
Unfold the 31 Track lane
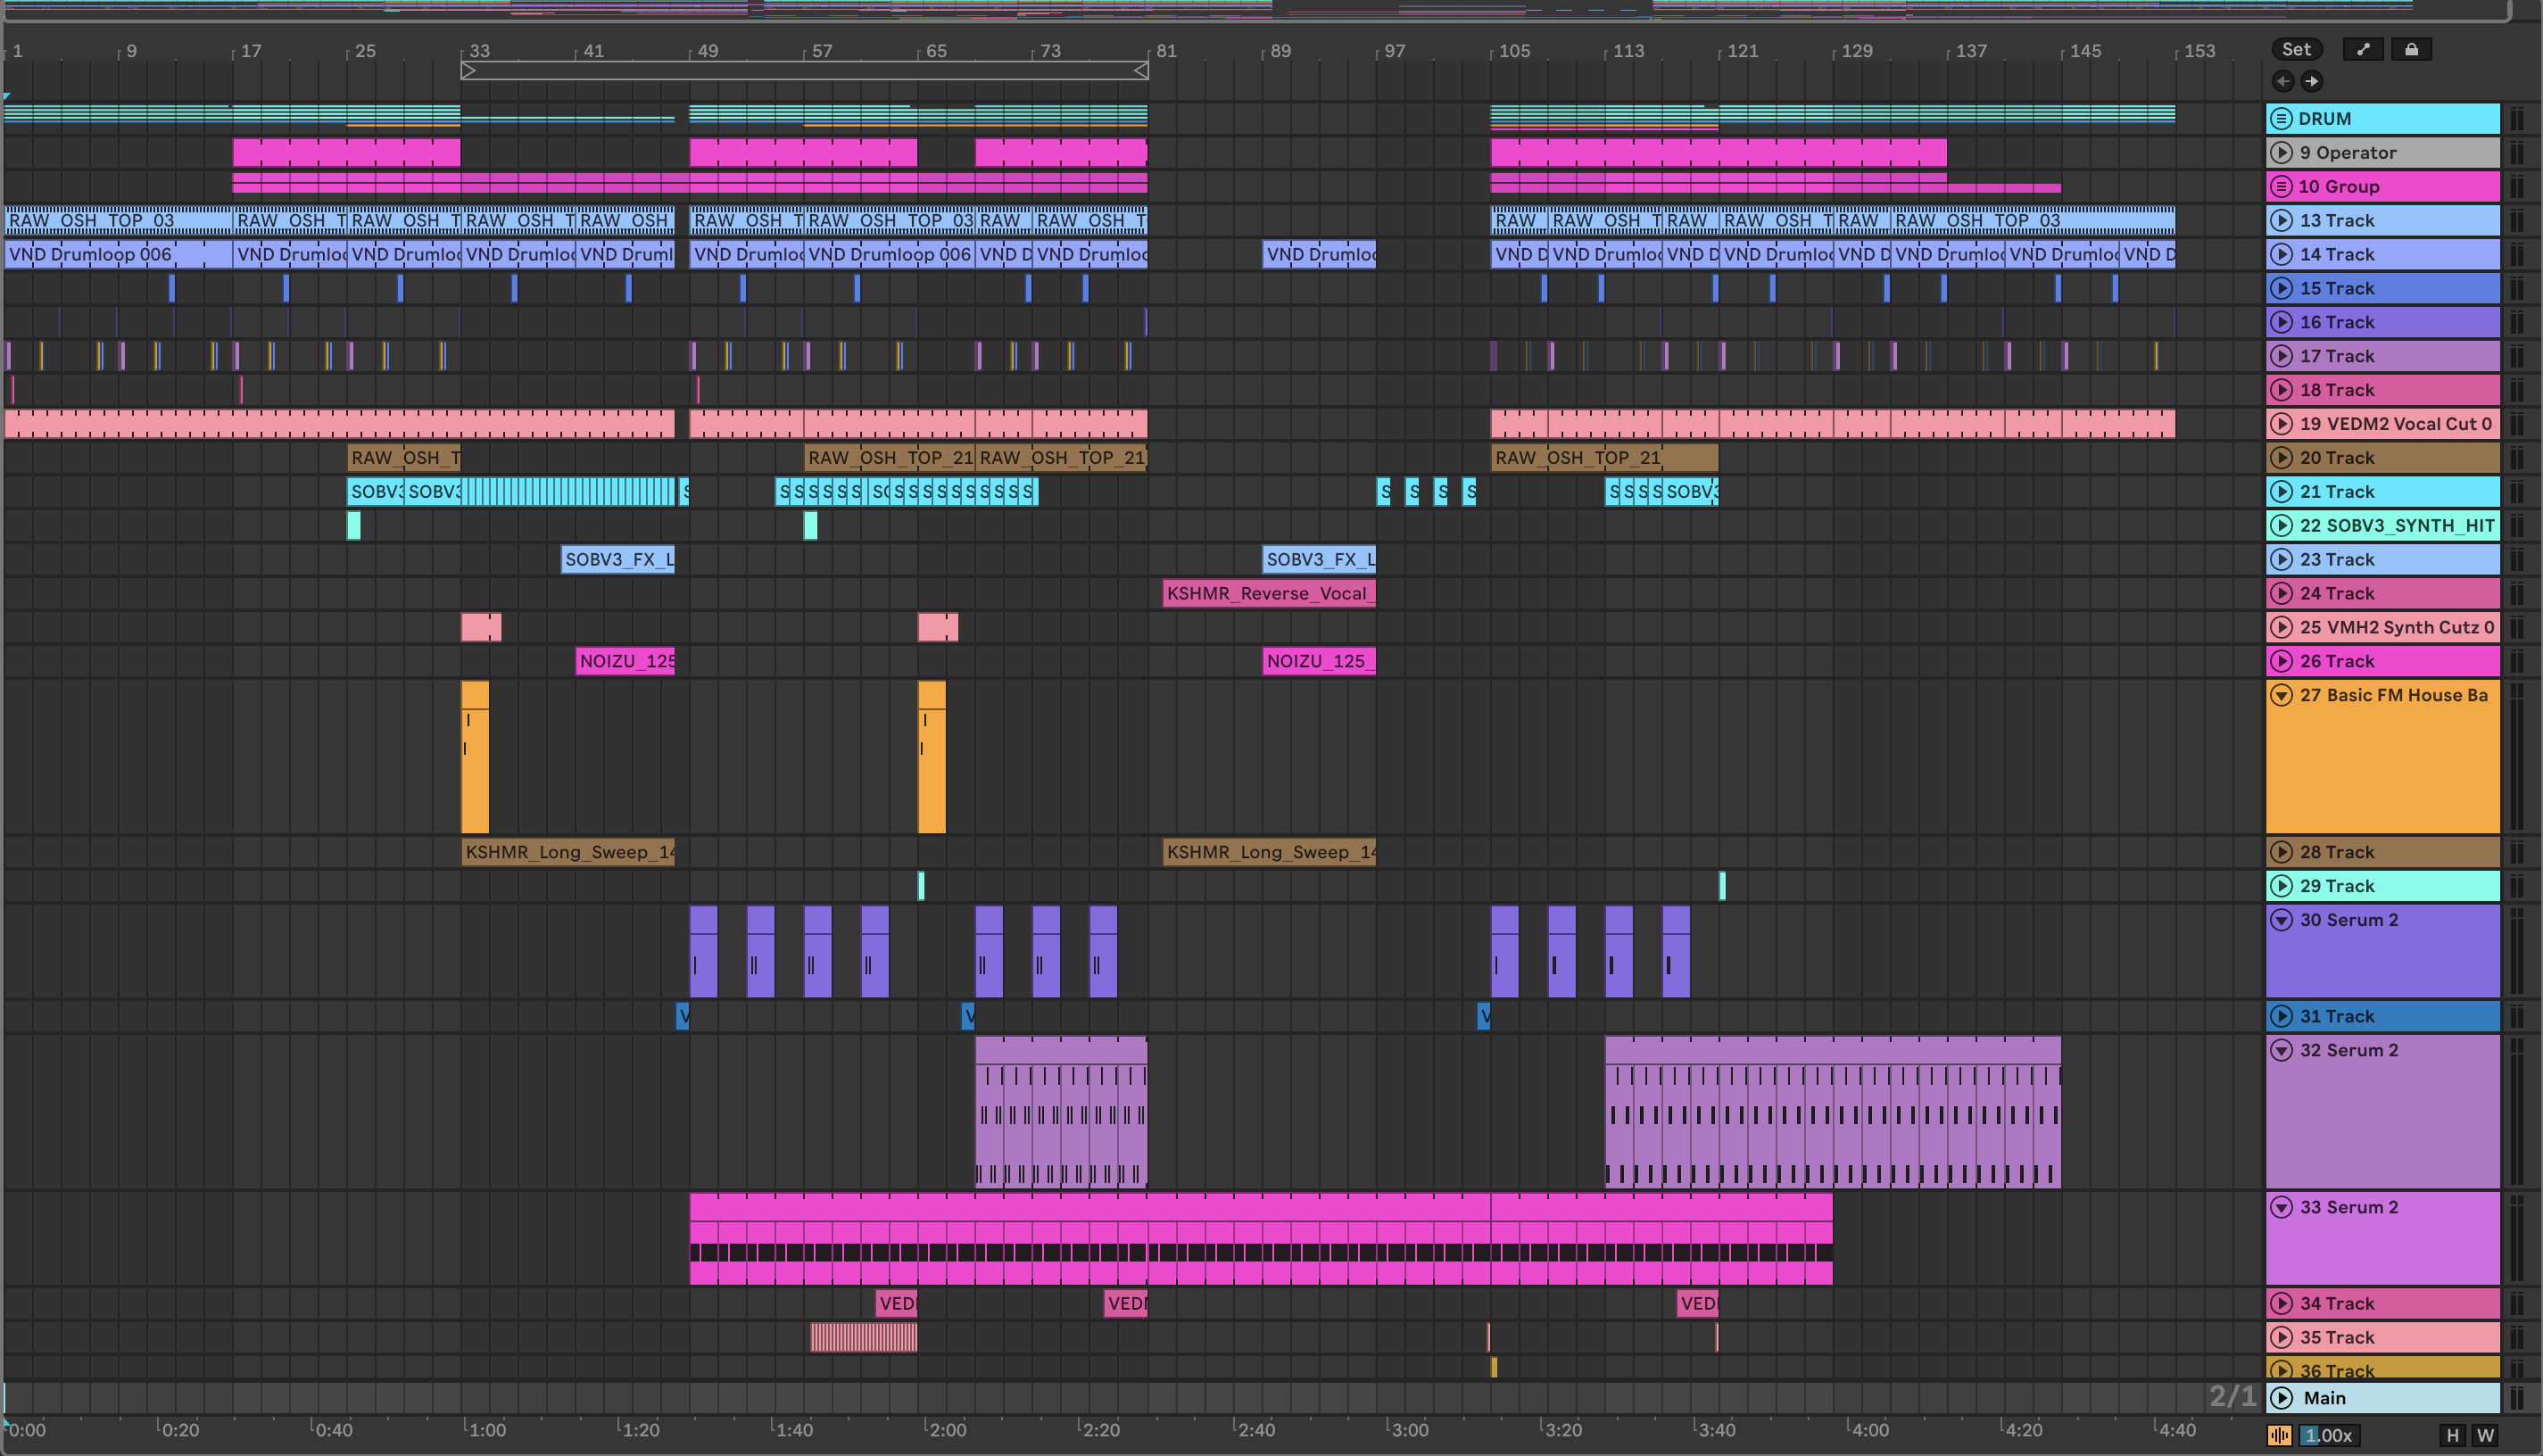click(2281, 1016)
